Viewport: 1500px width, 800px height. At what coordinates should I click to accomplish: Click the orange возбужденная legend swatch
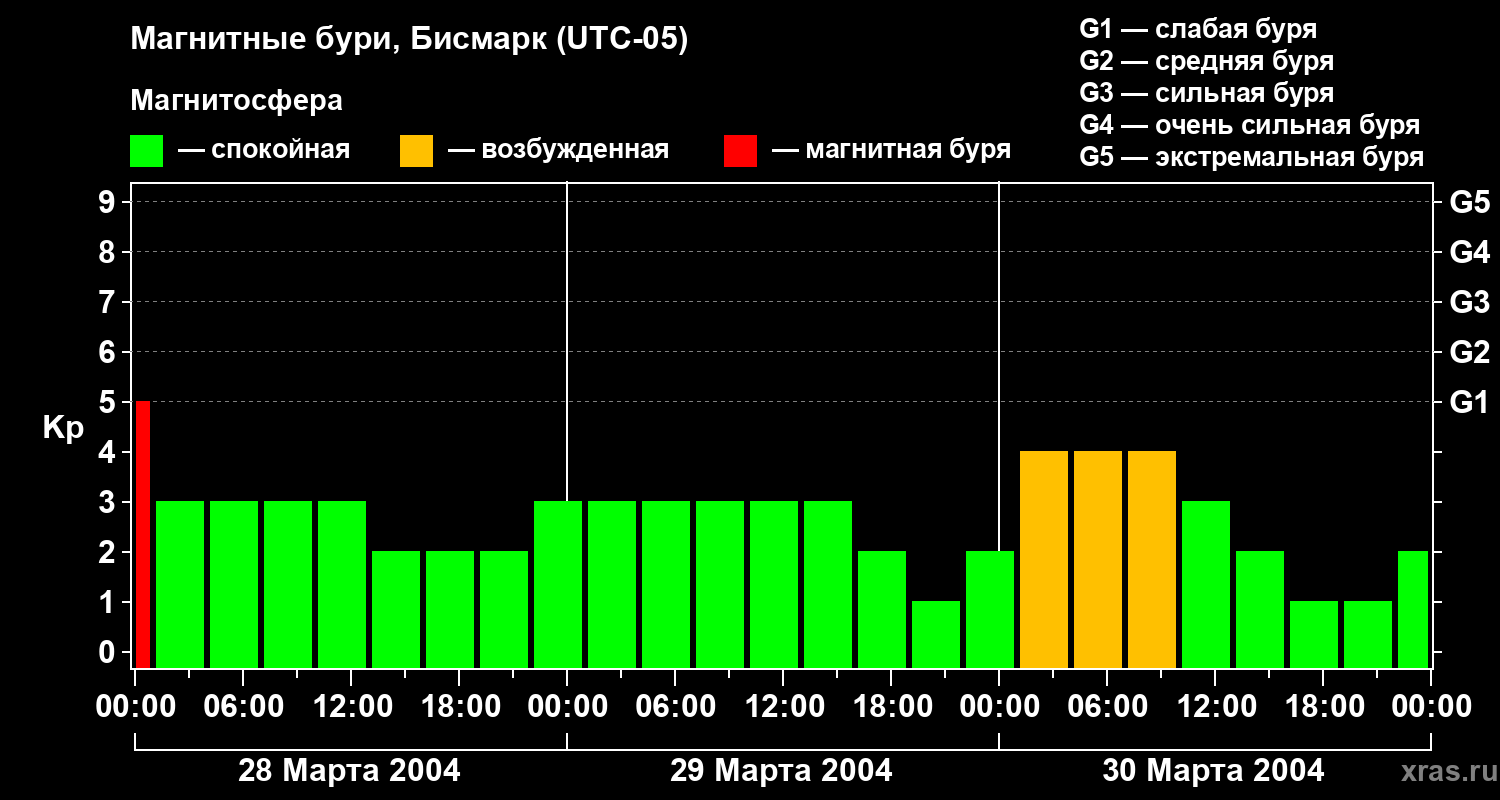pyautogui.click(x=416, y=151)
